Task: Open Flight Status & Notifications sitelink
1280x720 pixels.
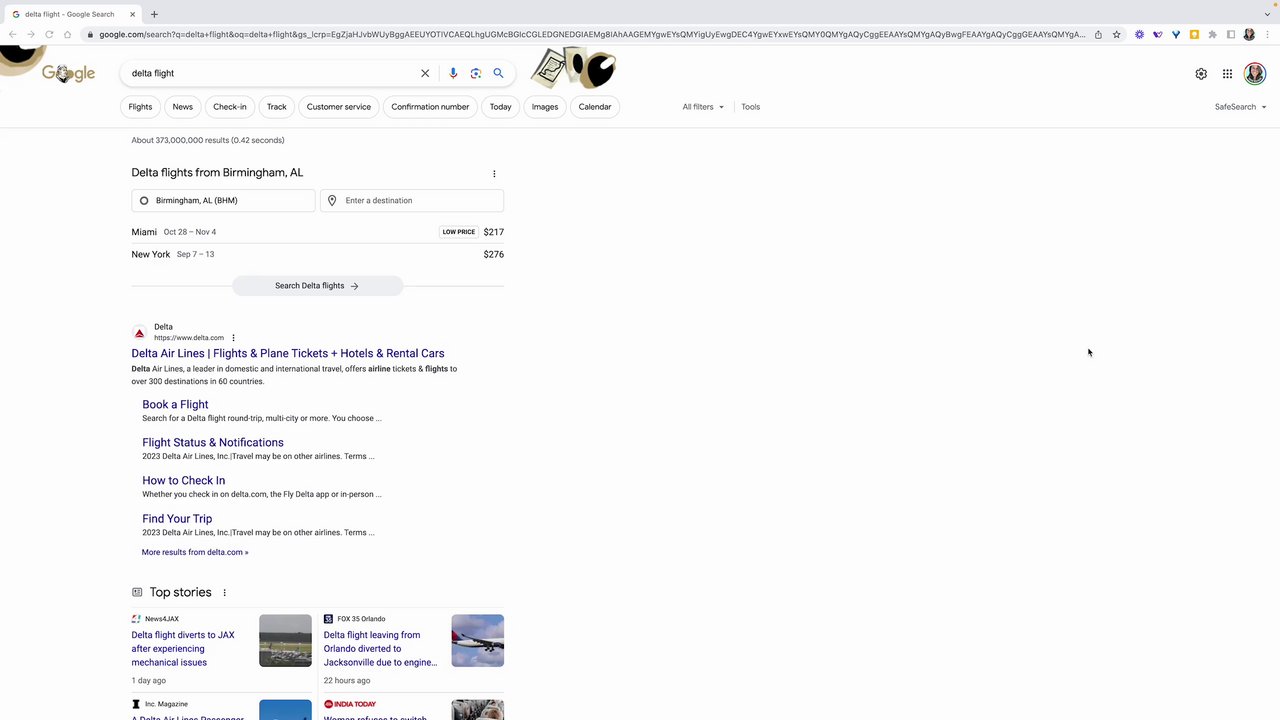Action: 213,443
